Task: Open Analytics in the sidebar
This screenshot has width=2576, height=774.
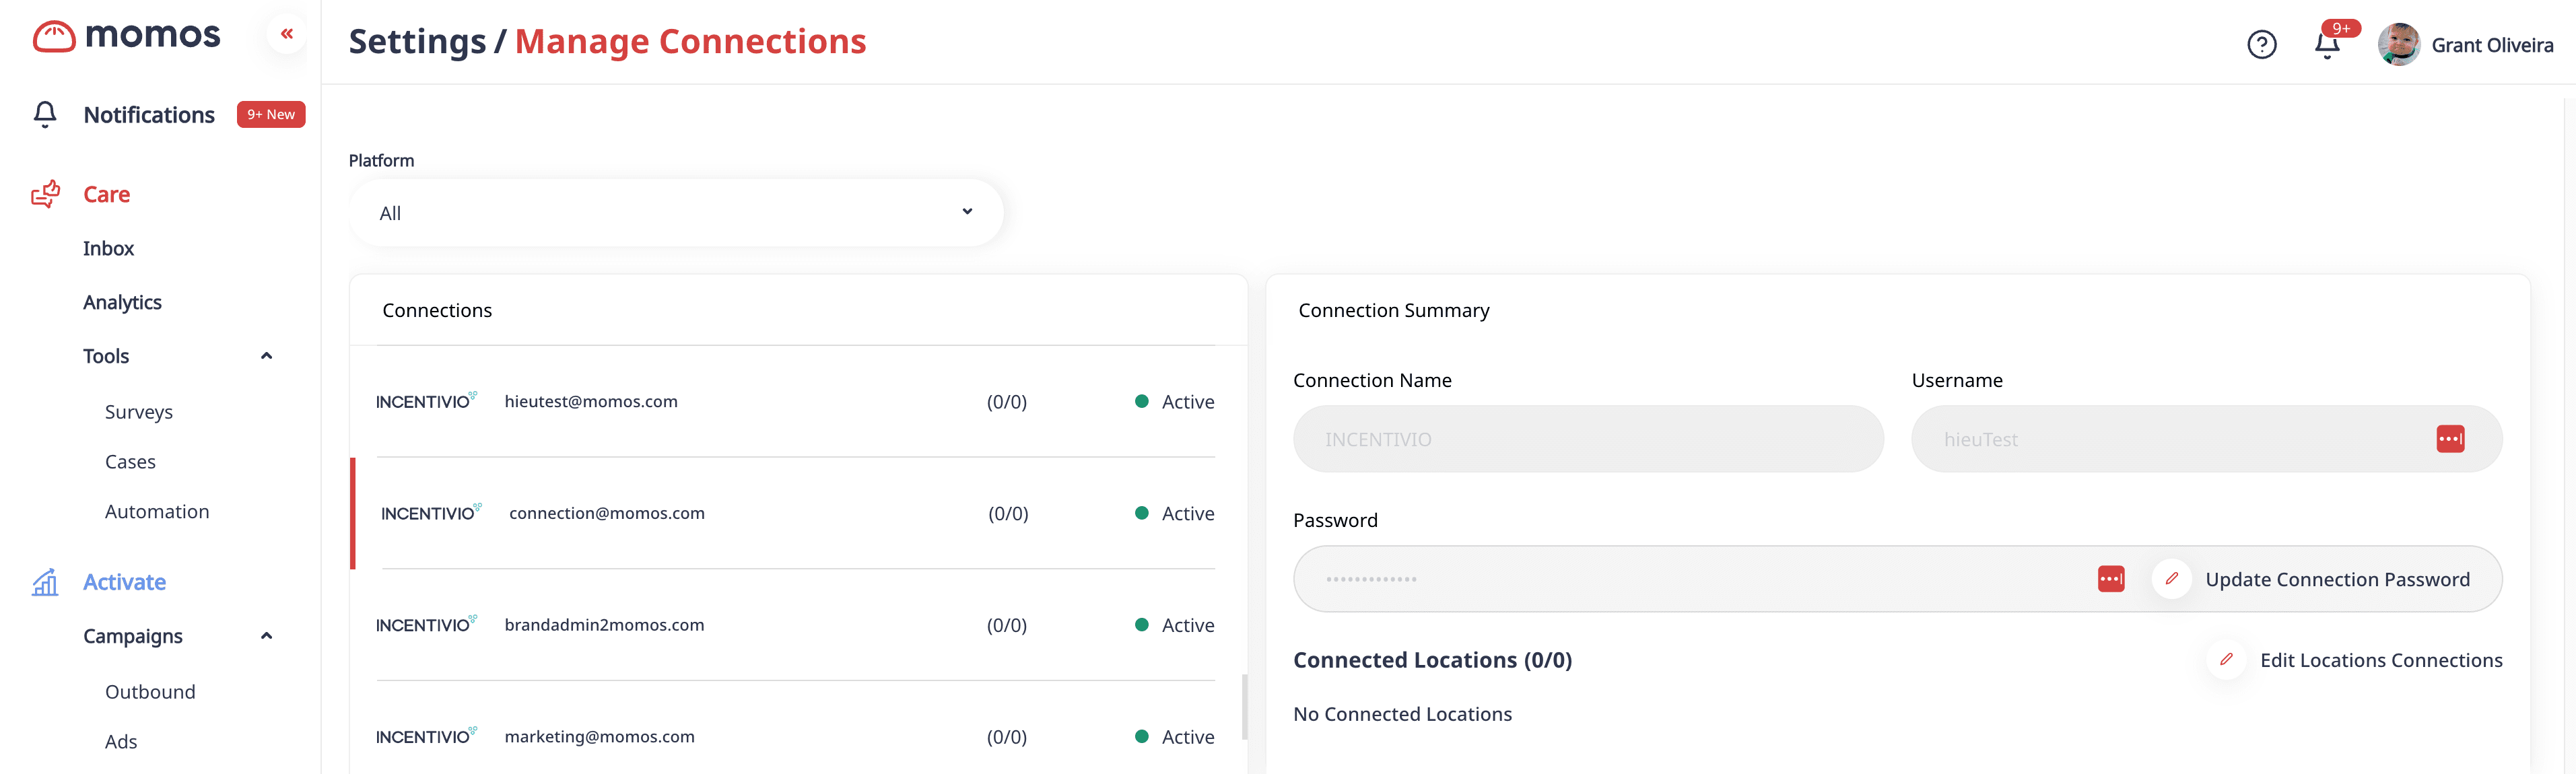Action: pos(122,302)
